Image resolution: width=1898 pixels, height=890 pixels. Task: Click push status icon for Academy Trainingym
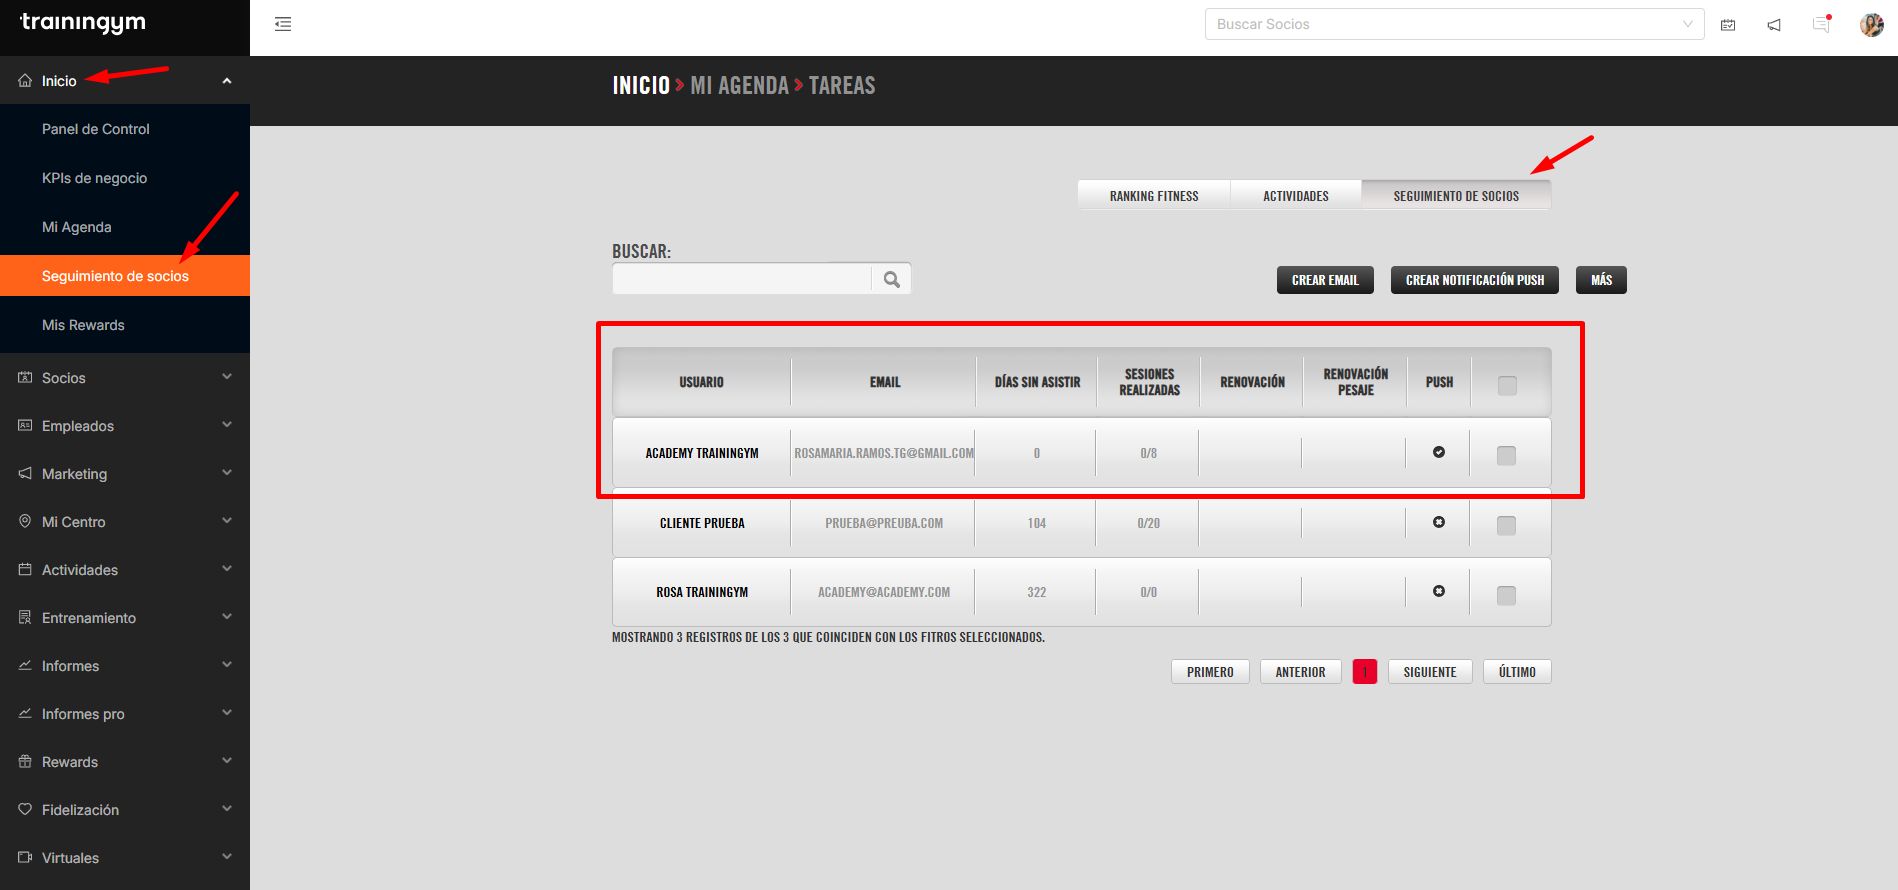(1439, 452)
